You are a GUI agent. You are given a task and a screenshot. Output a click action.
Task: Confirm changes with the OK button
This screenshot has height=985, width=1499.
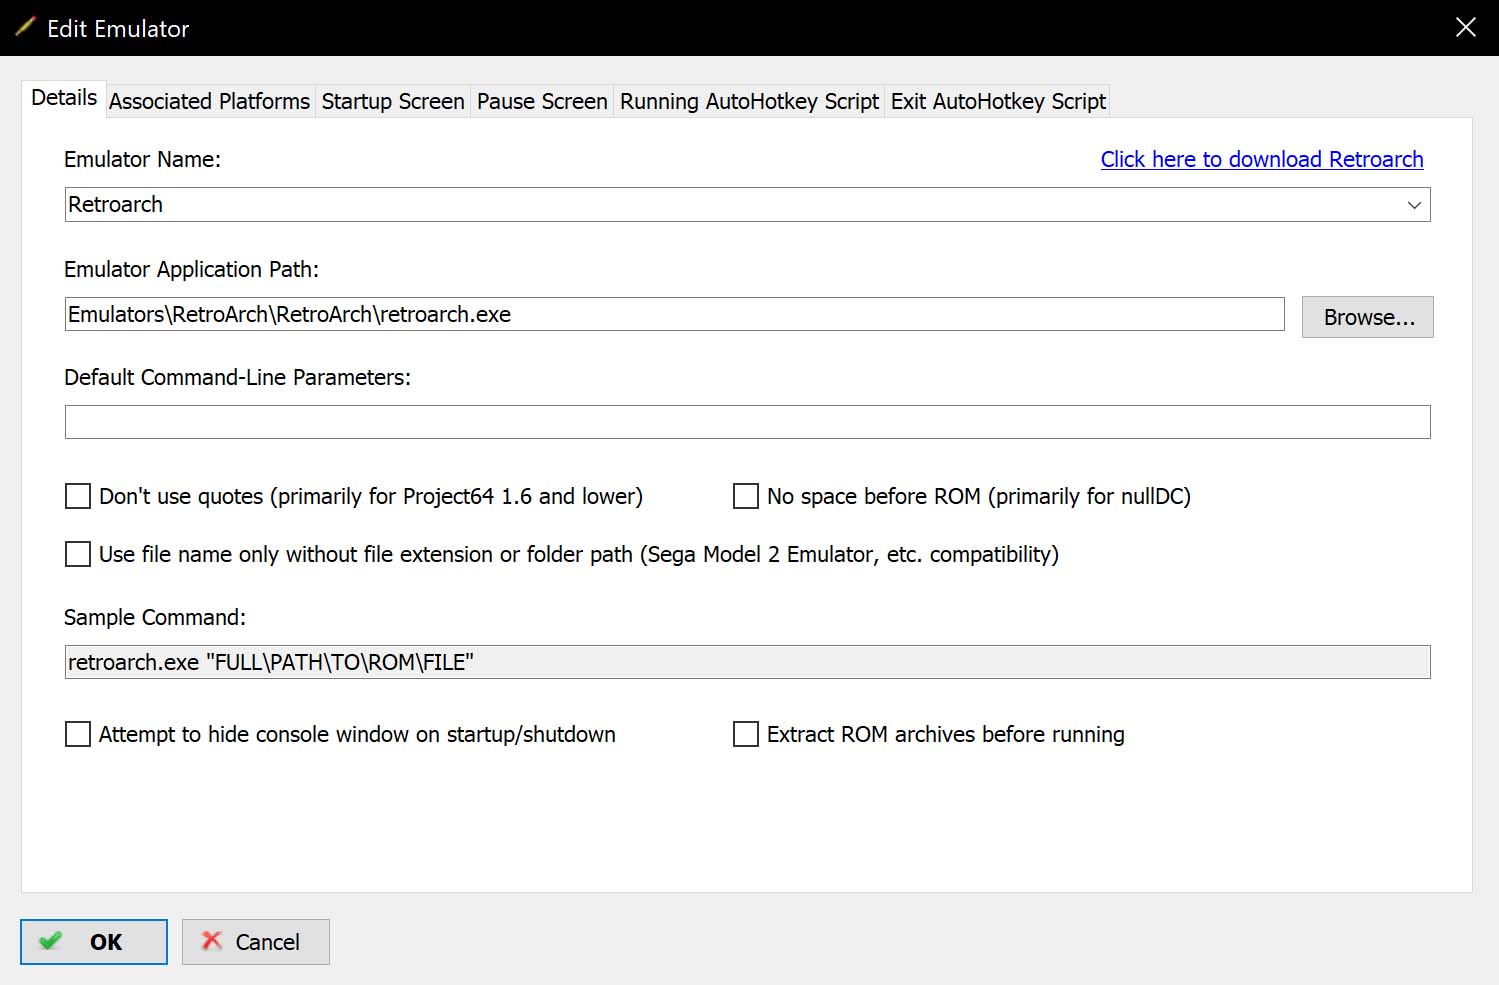94,942
